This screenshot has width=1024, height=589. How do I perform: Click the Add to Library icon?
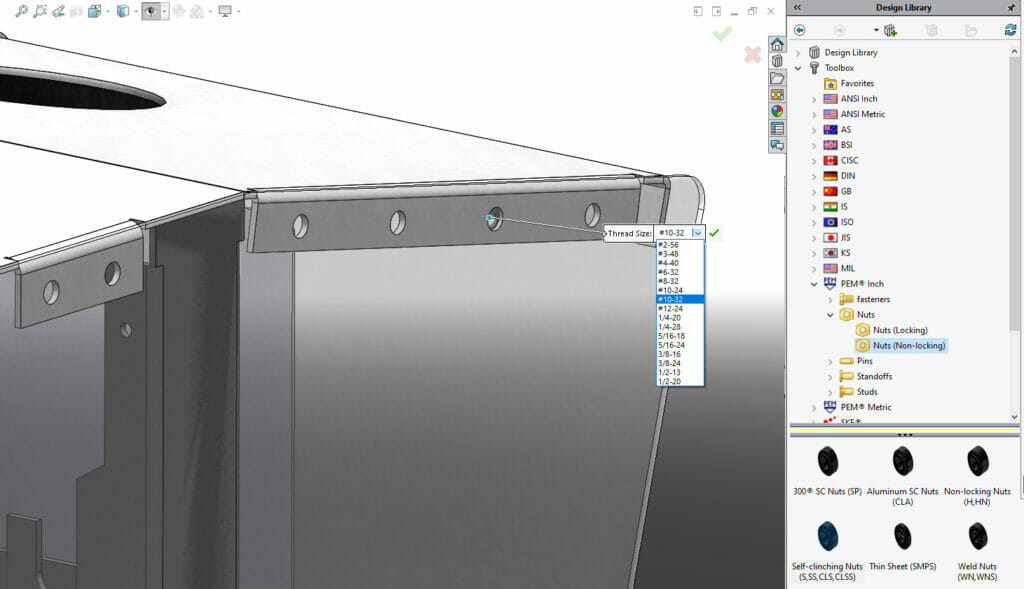889,30
